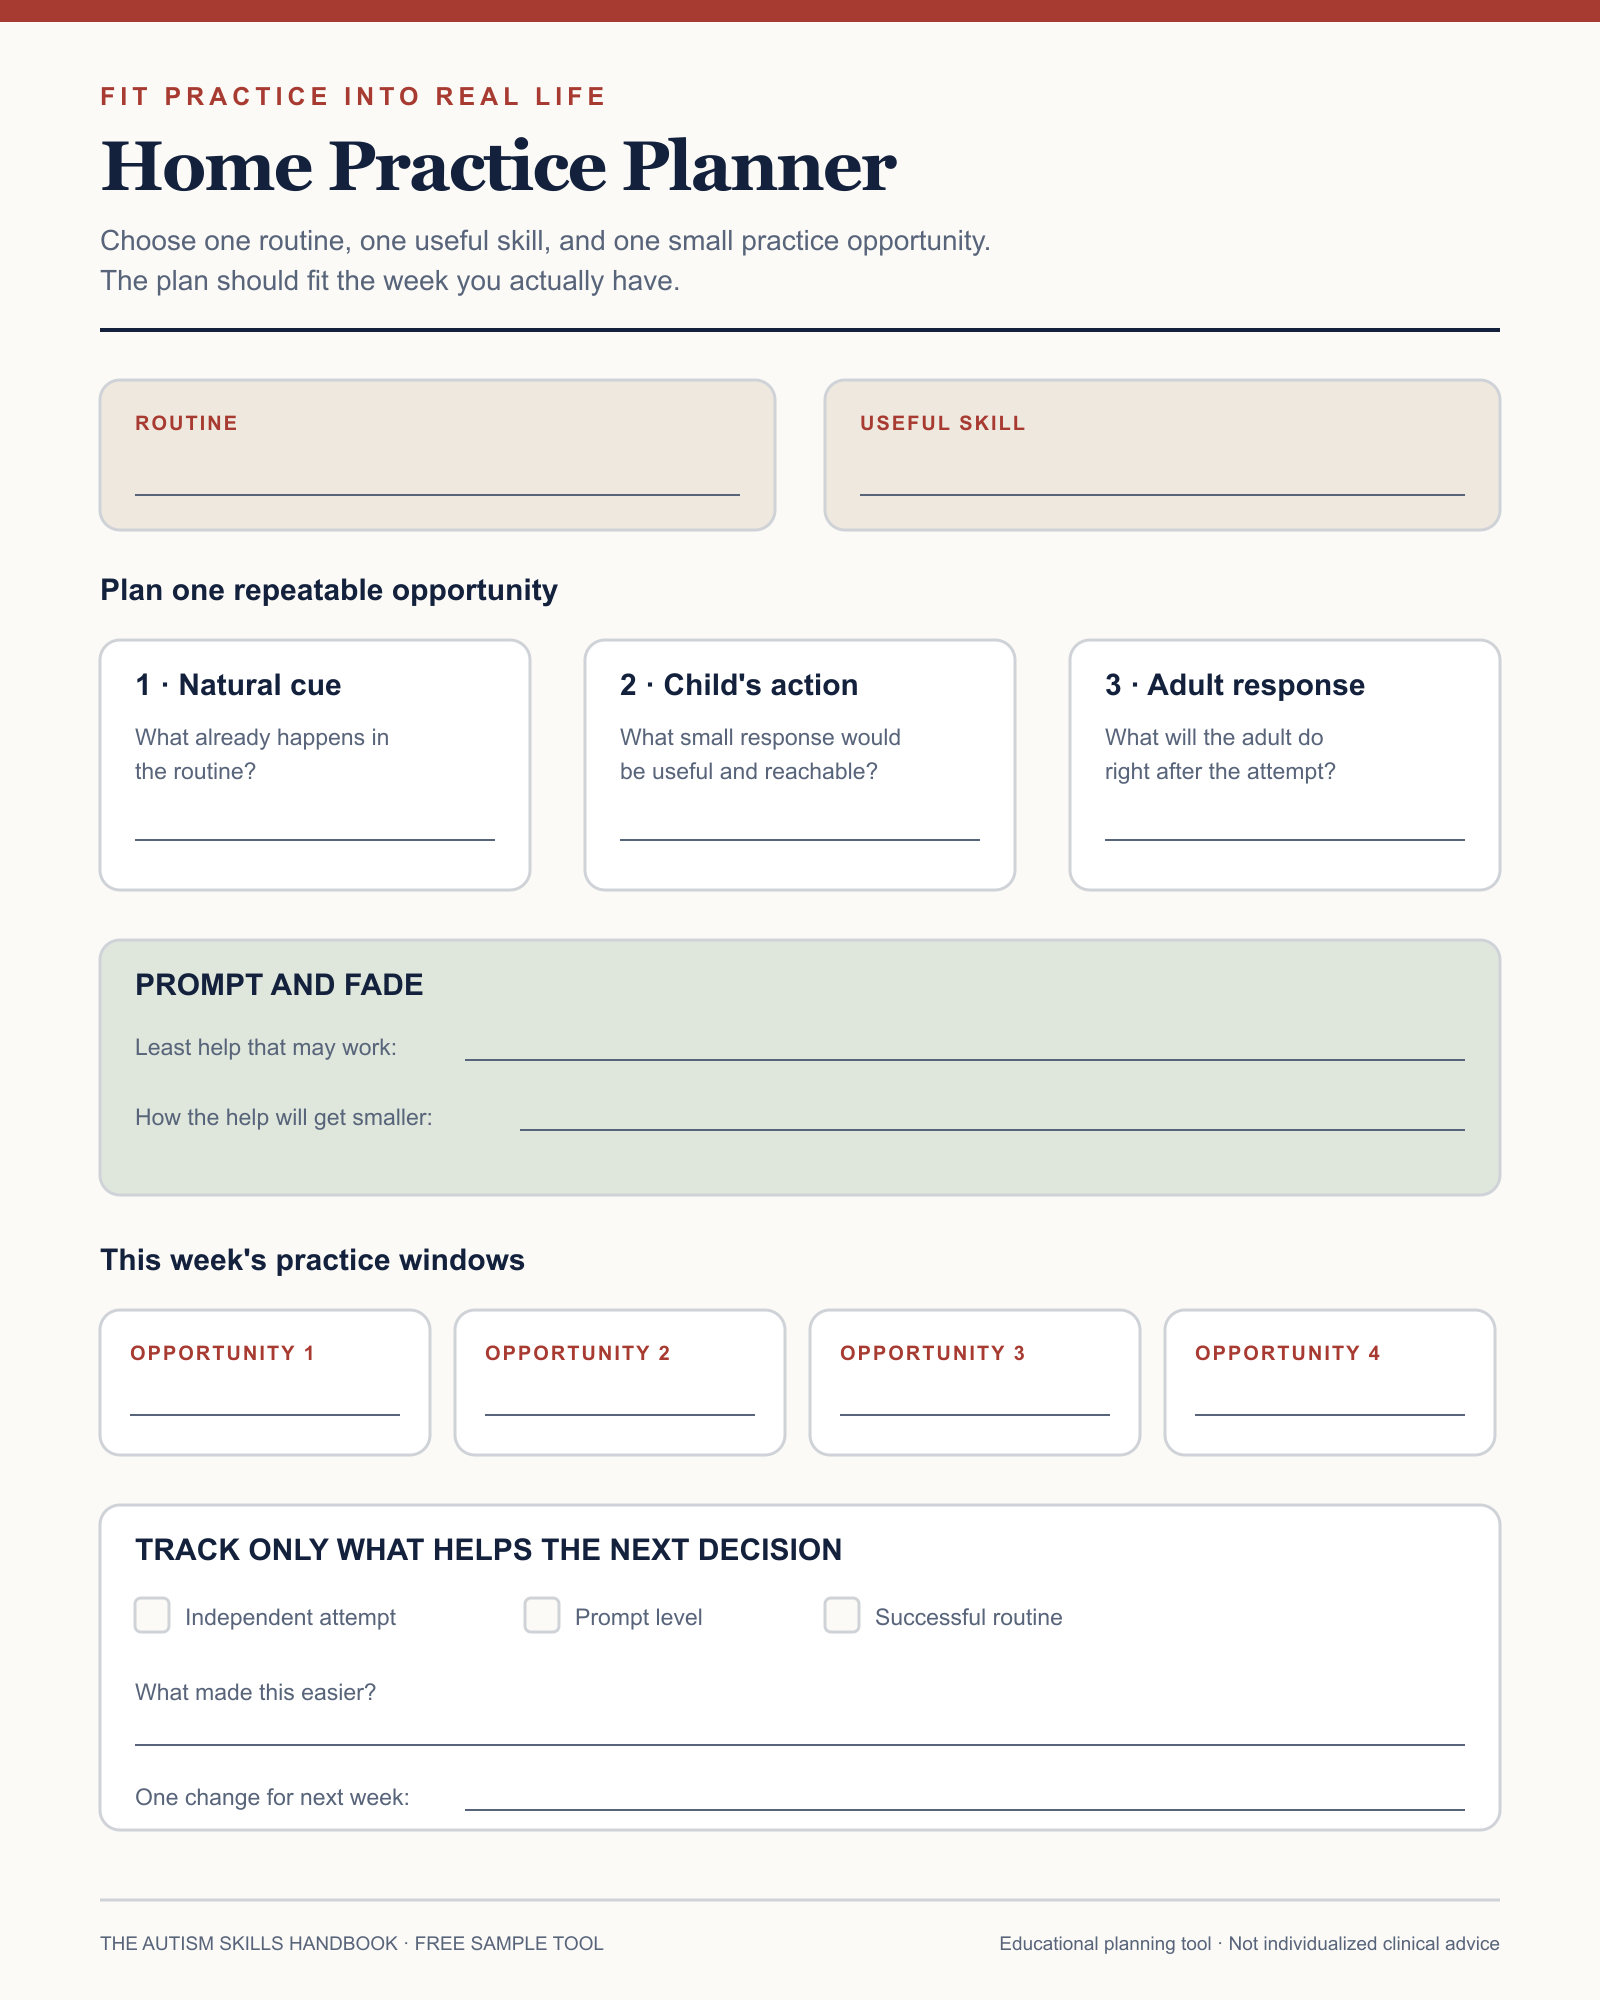Click the Home Practice Planner title

(x=498, y=166)
